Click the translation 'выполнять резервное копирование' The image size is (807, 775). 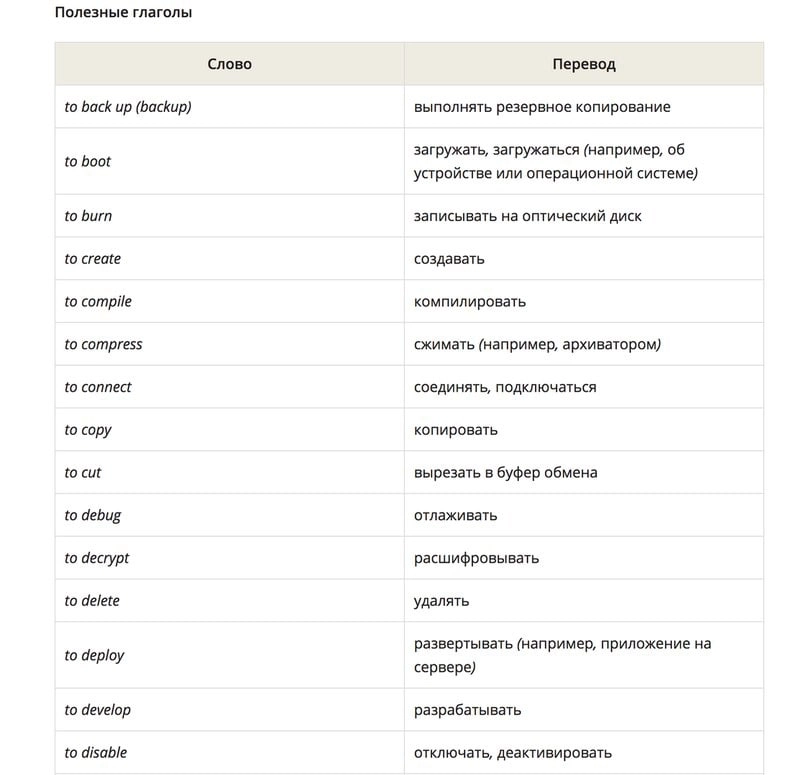pyautogui.click(x=542, y=107)
